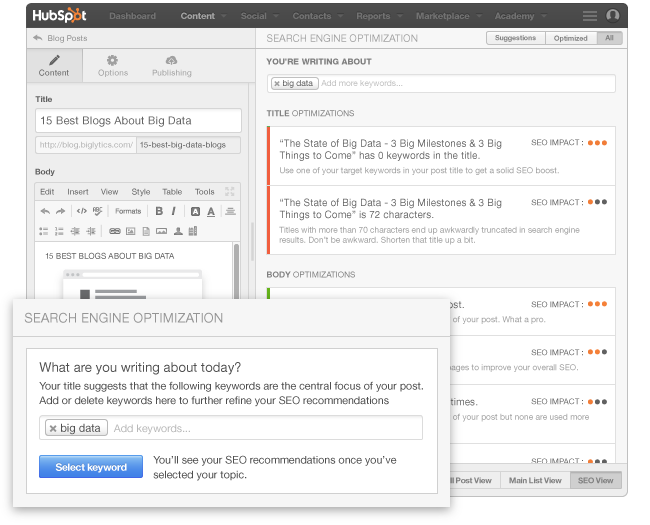Screen dimensions: 650x525
Task: Show All SEO items filter
Action: click(x=609, y=38)
